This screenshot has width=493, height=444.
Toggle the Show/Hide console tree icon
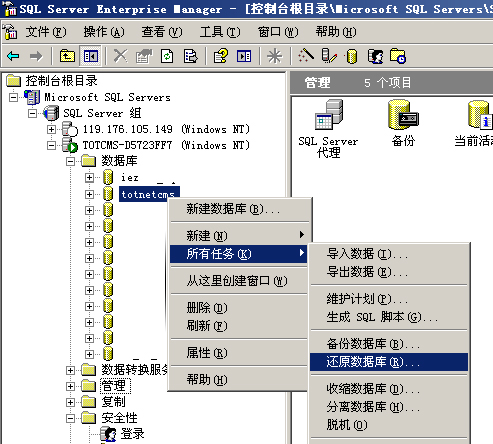tap(91, 56)
